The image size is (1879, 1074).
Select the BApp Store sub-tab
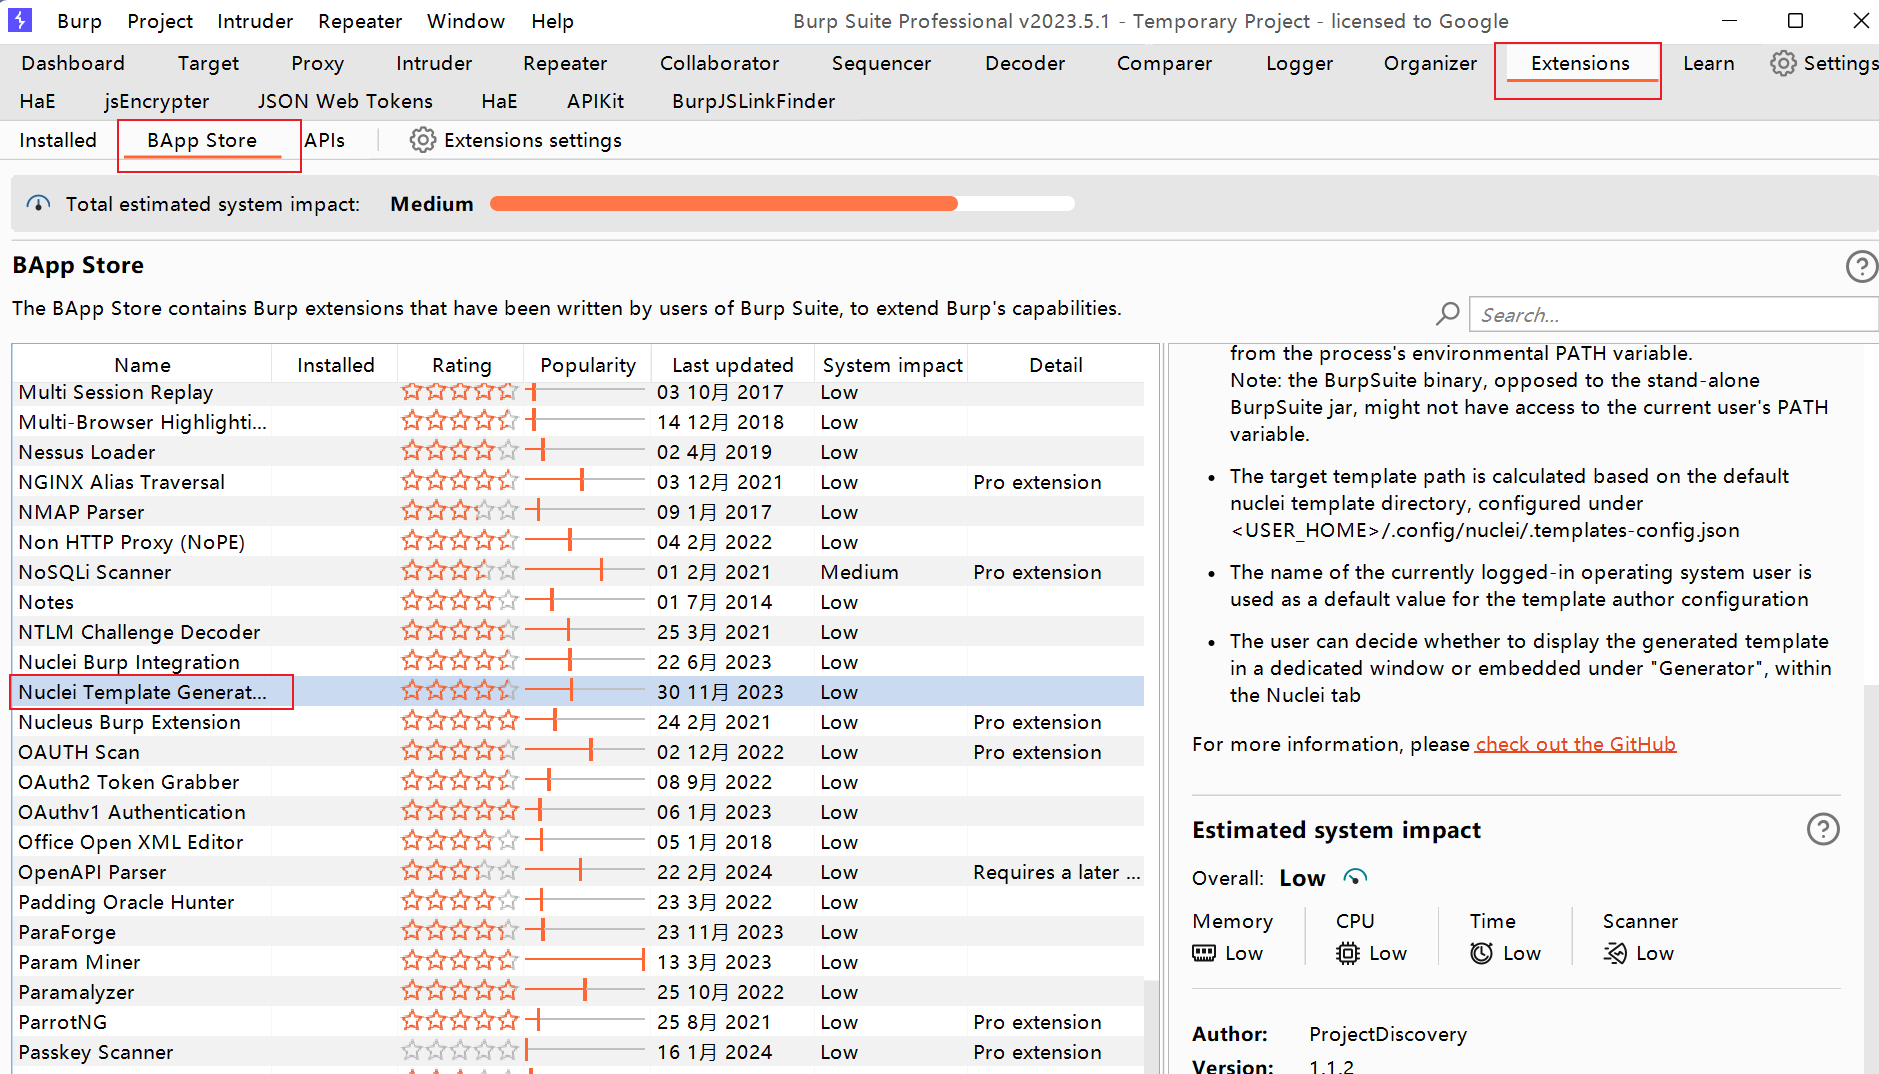click(x=202, y=140)
